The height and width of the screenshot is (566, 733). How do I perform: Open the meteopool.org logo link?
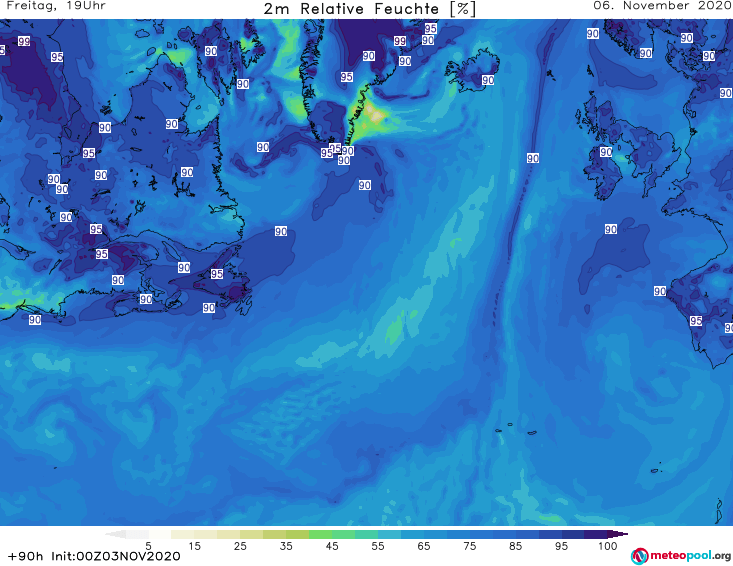681,556
